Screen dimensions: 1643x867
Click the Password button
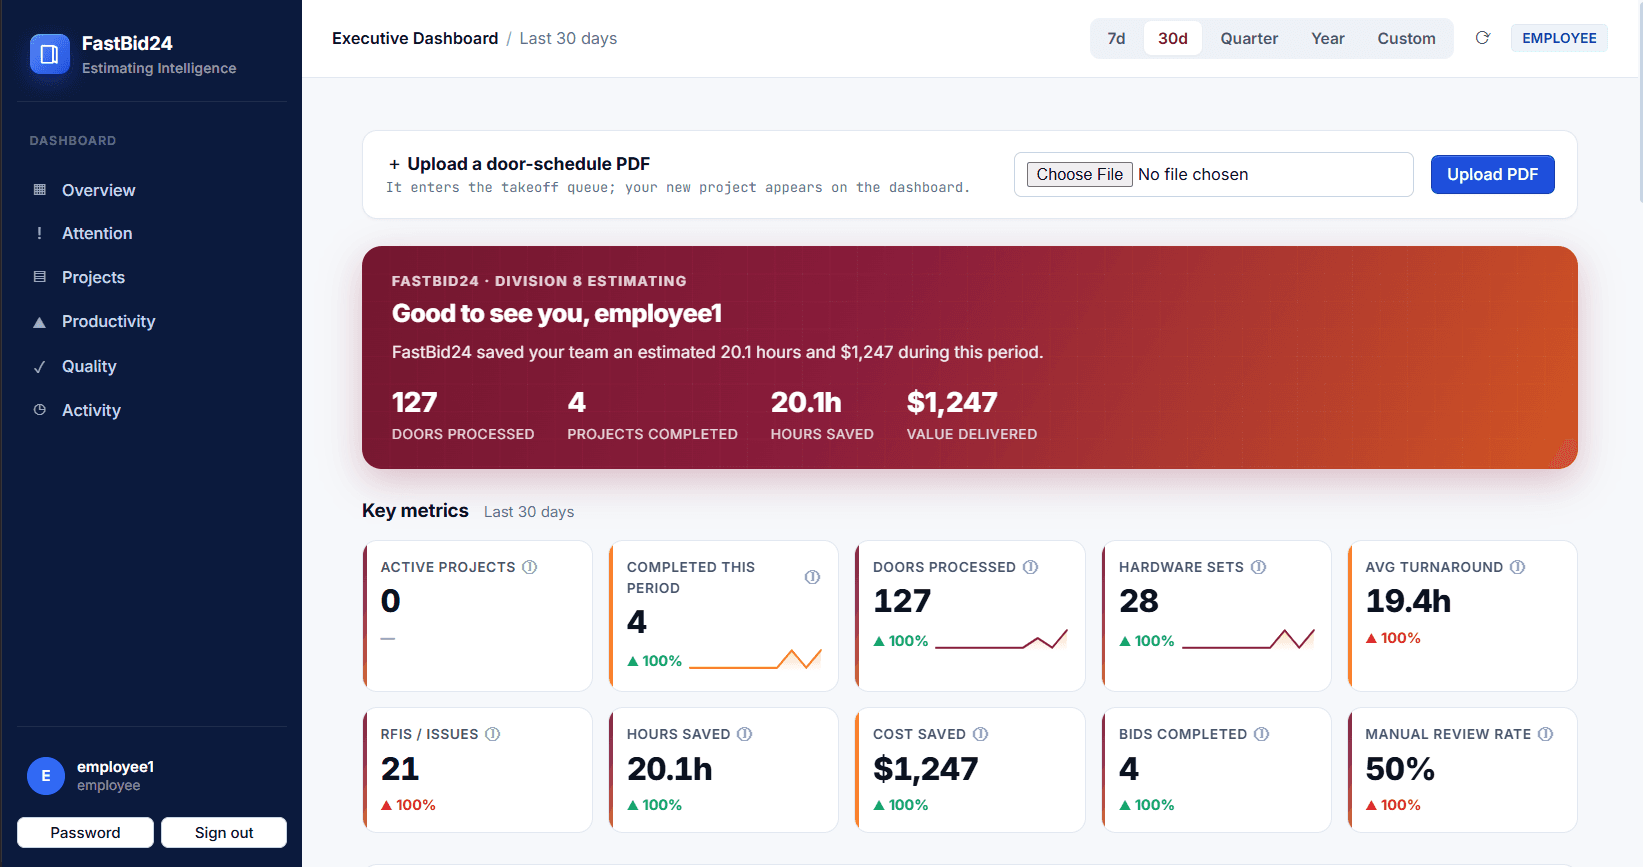coord(85,832)
